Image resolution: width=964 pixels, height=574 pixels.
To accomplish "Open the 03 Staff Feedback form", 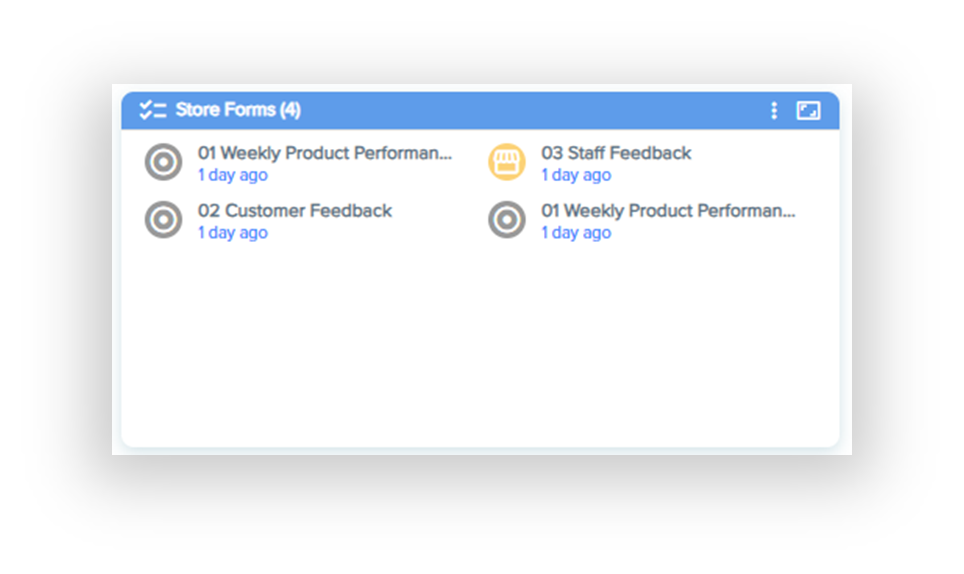I will point(616,153).
